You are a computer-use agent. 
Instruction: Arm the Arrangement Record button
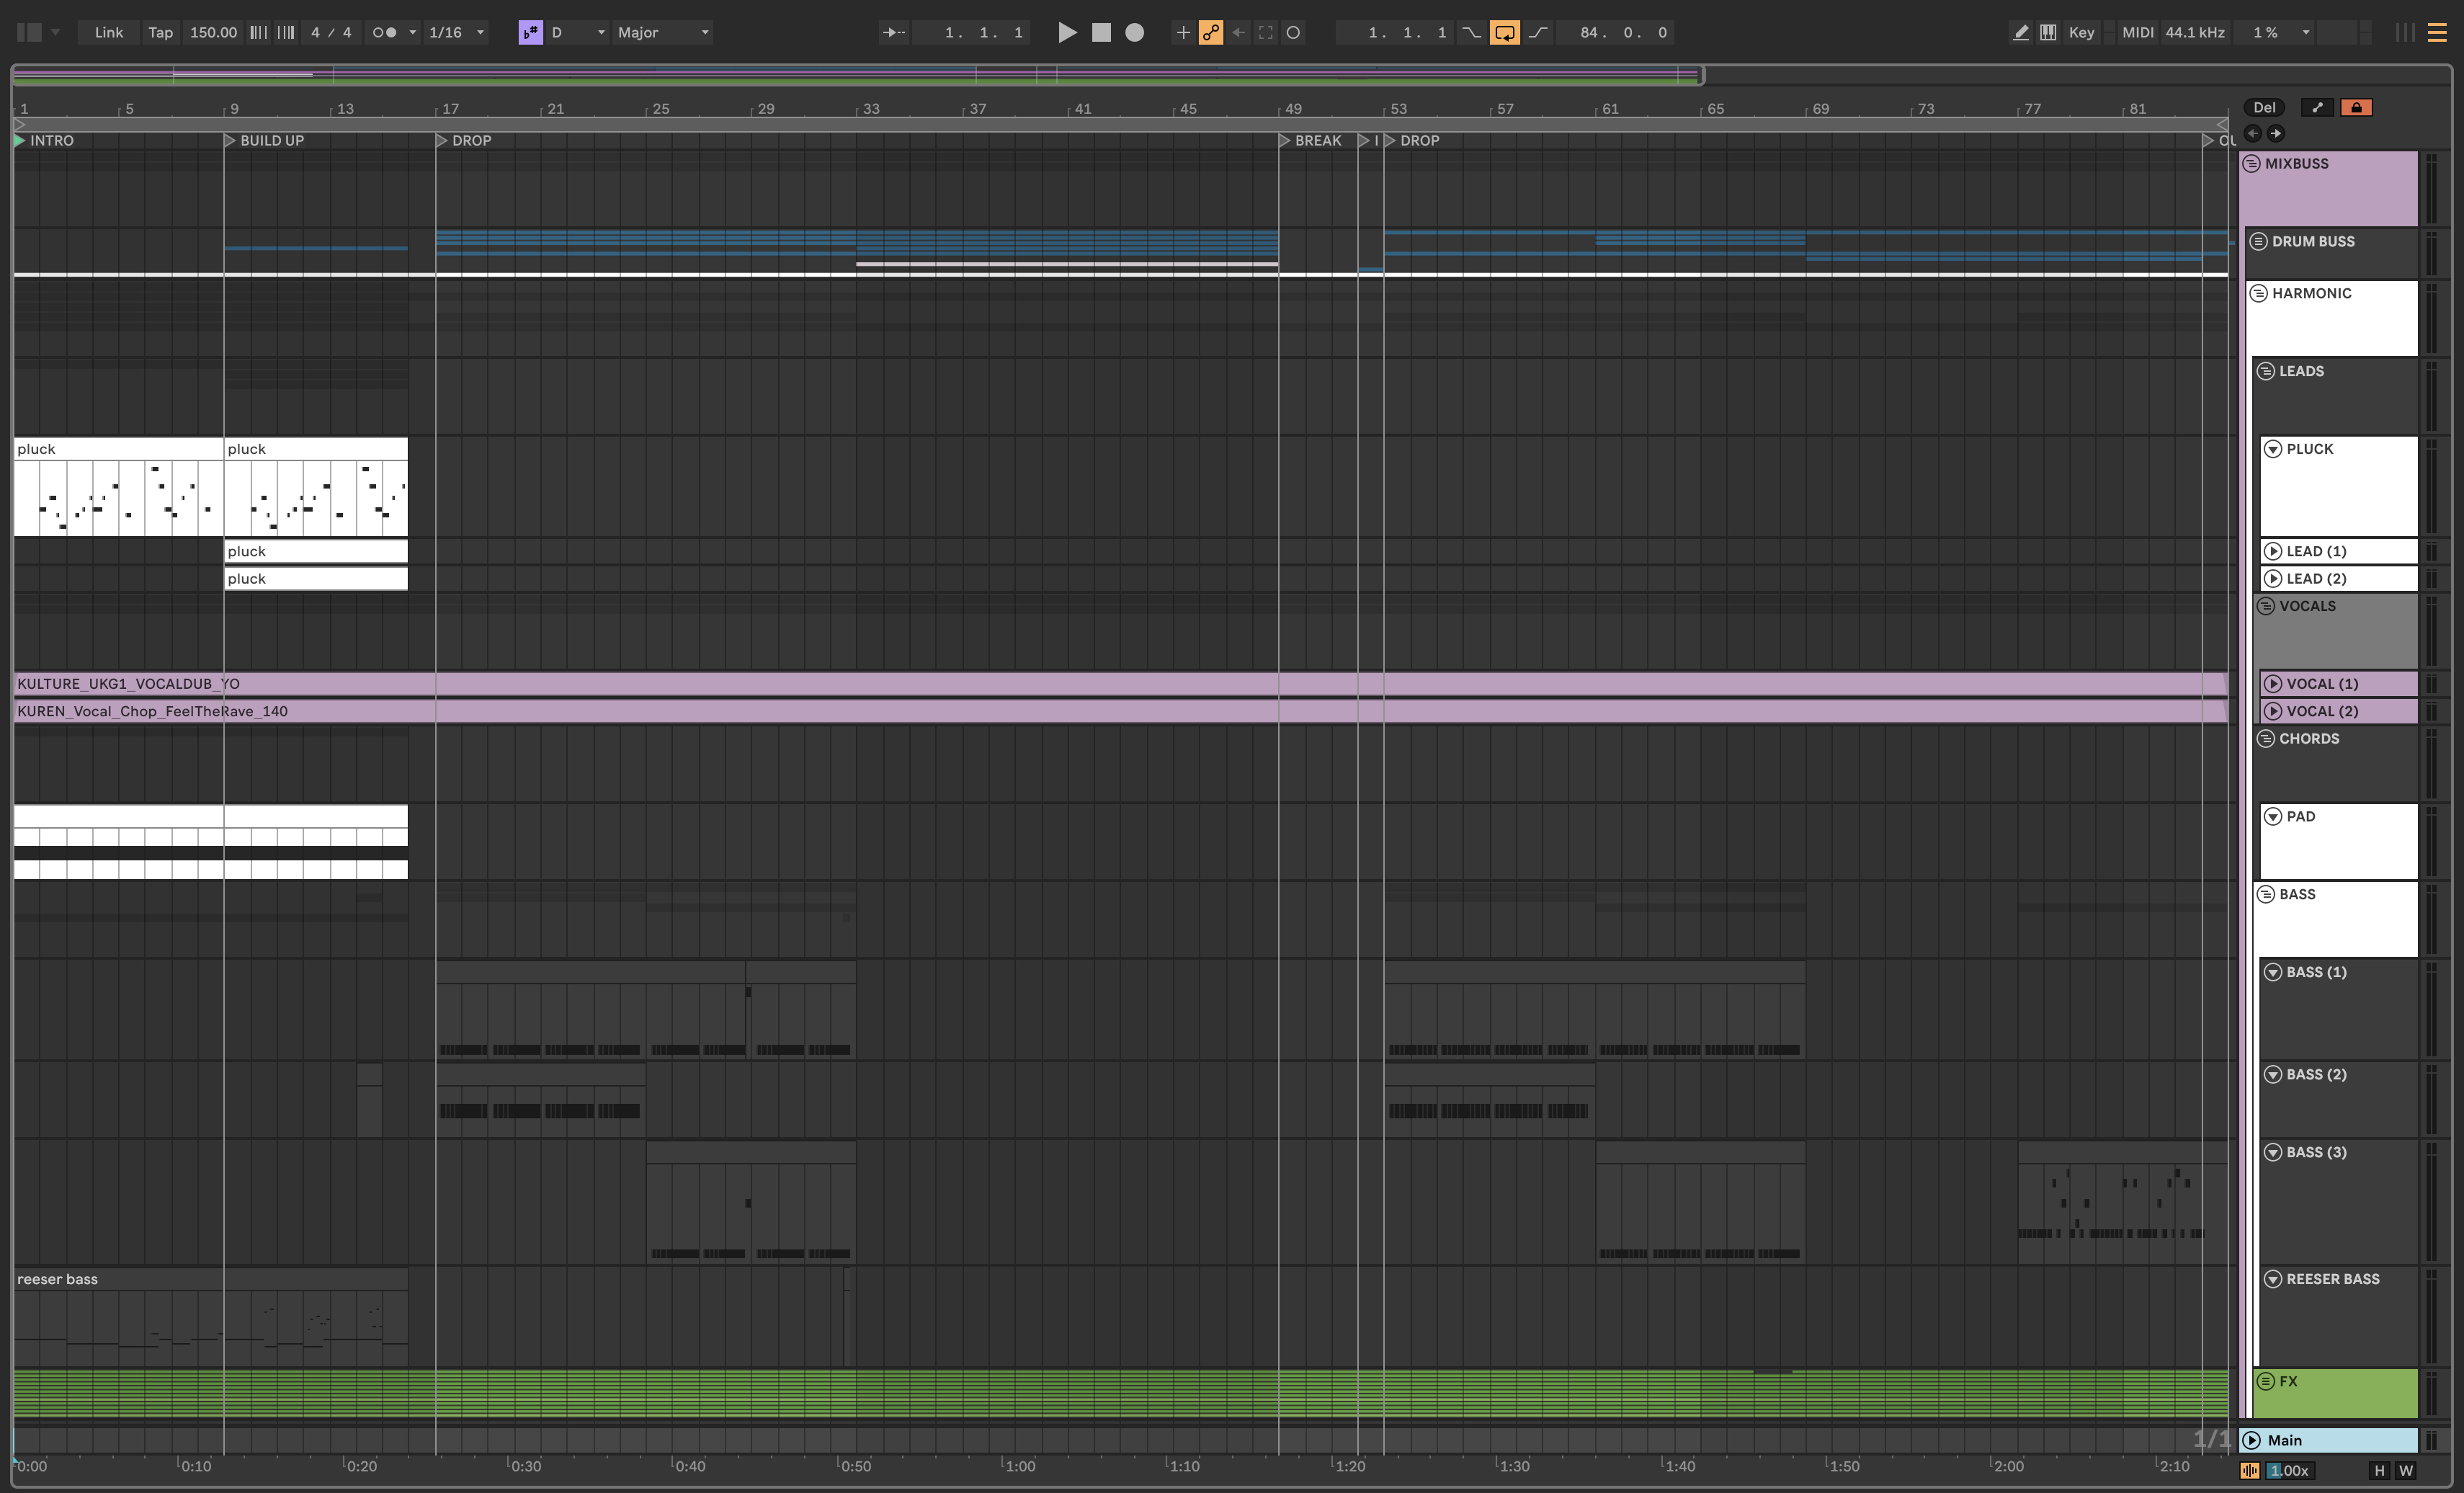[1134, 32]
